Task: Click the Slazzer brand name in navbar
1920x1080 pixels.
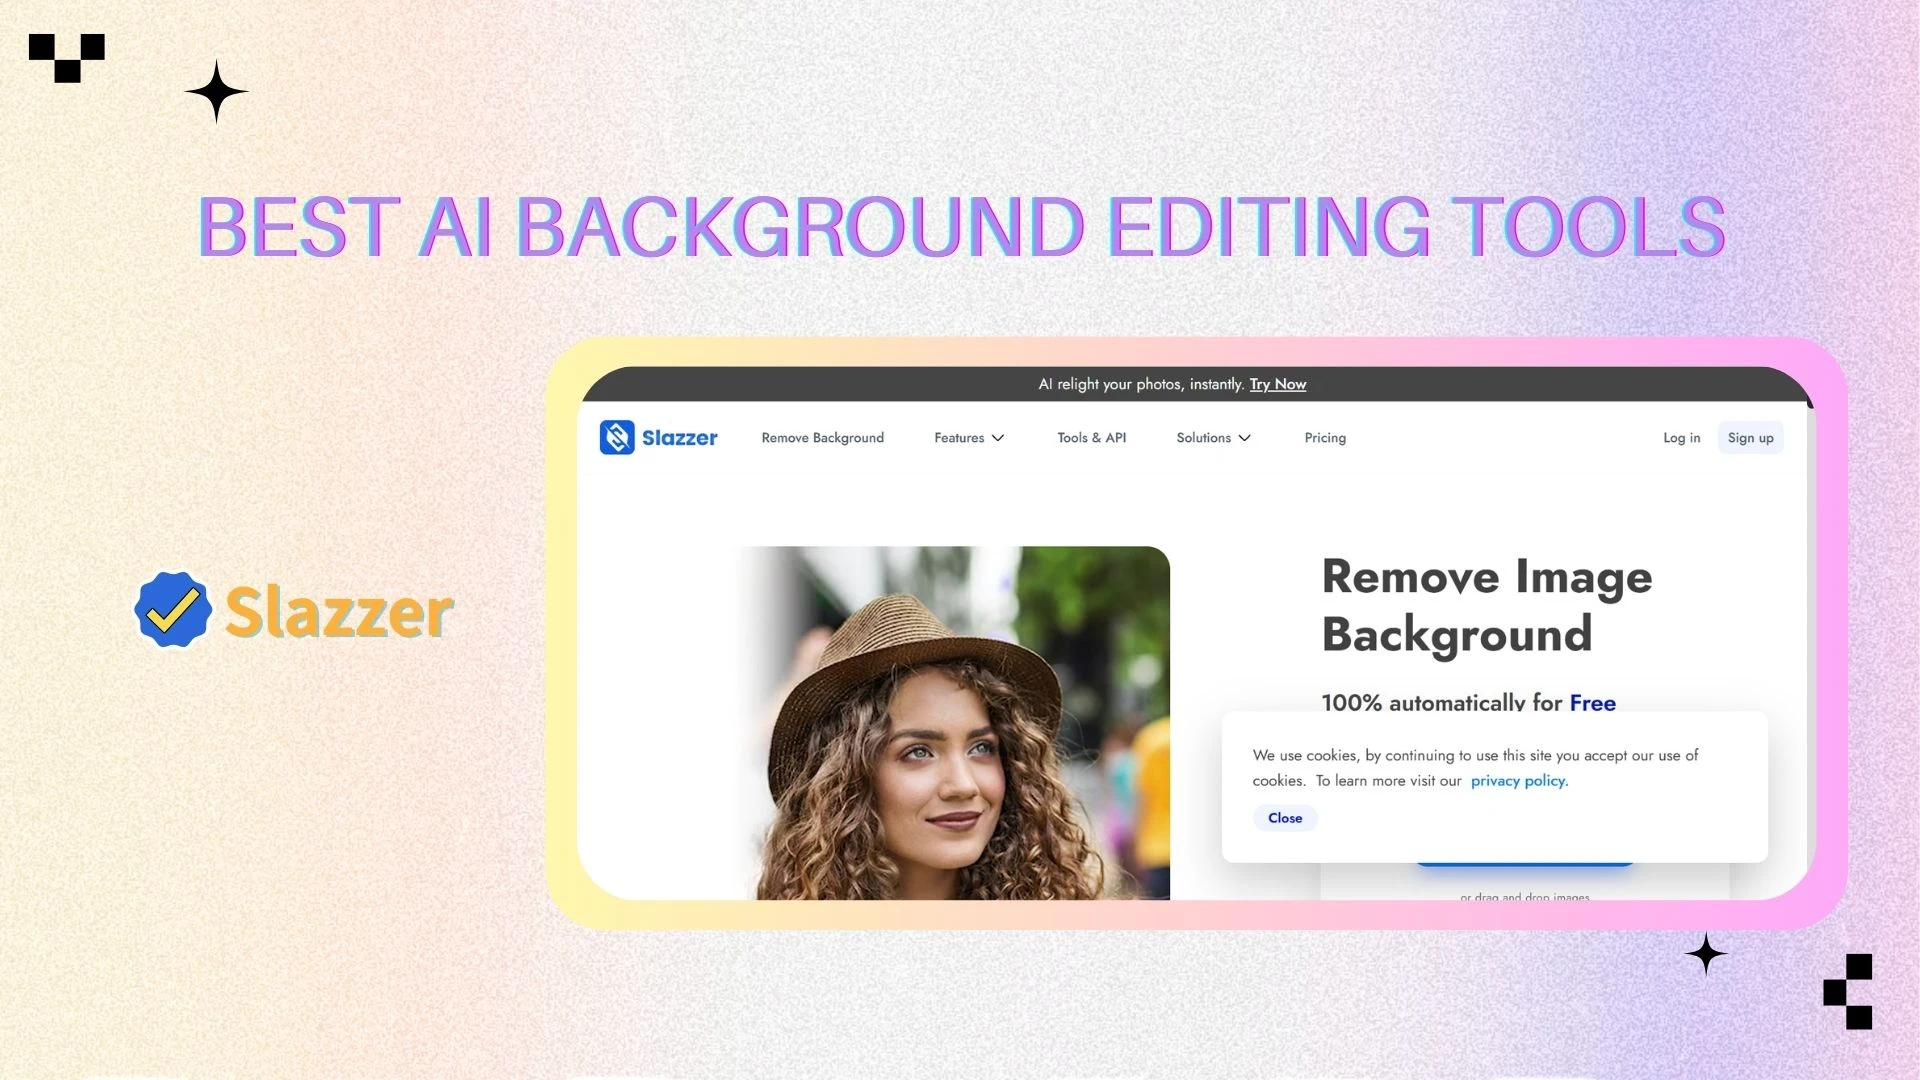Action: tap(680, 438)
